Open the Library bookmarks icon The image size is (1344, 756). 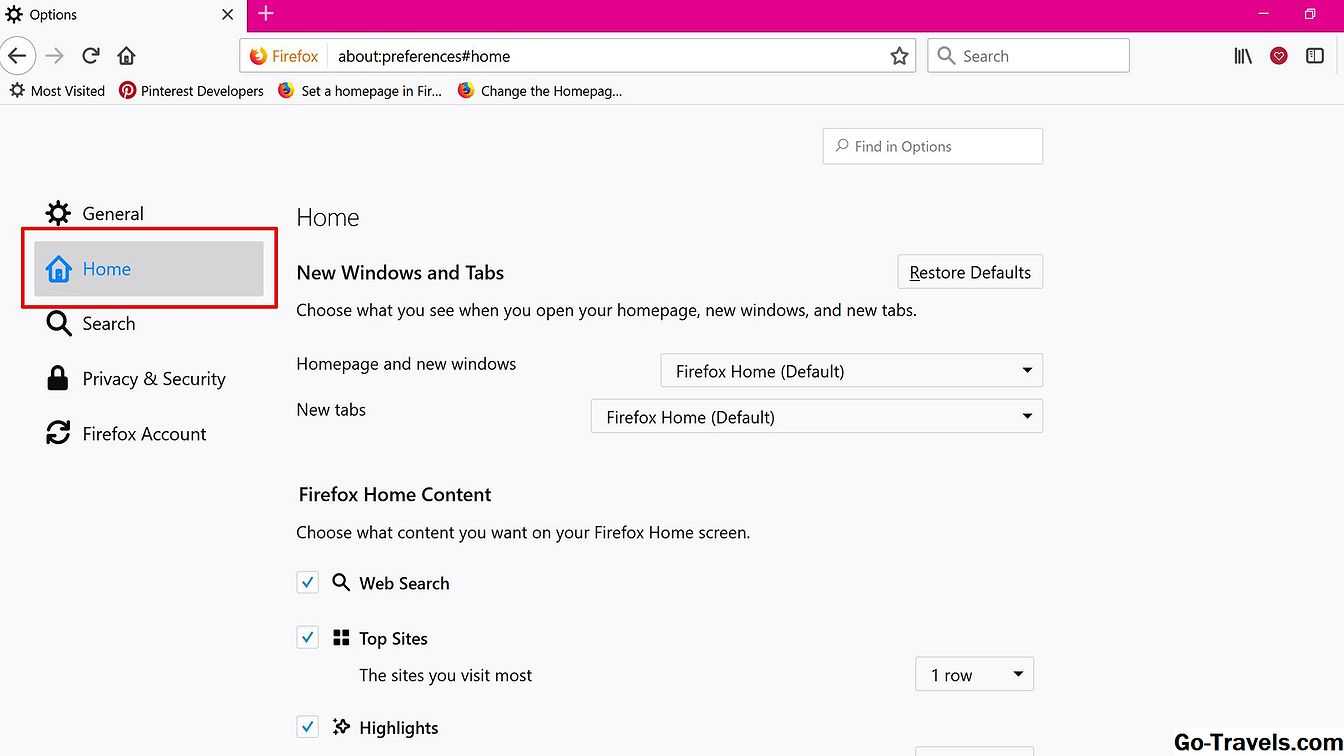click(1243, 56)
